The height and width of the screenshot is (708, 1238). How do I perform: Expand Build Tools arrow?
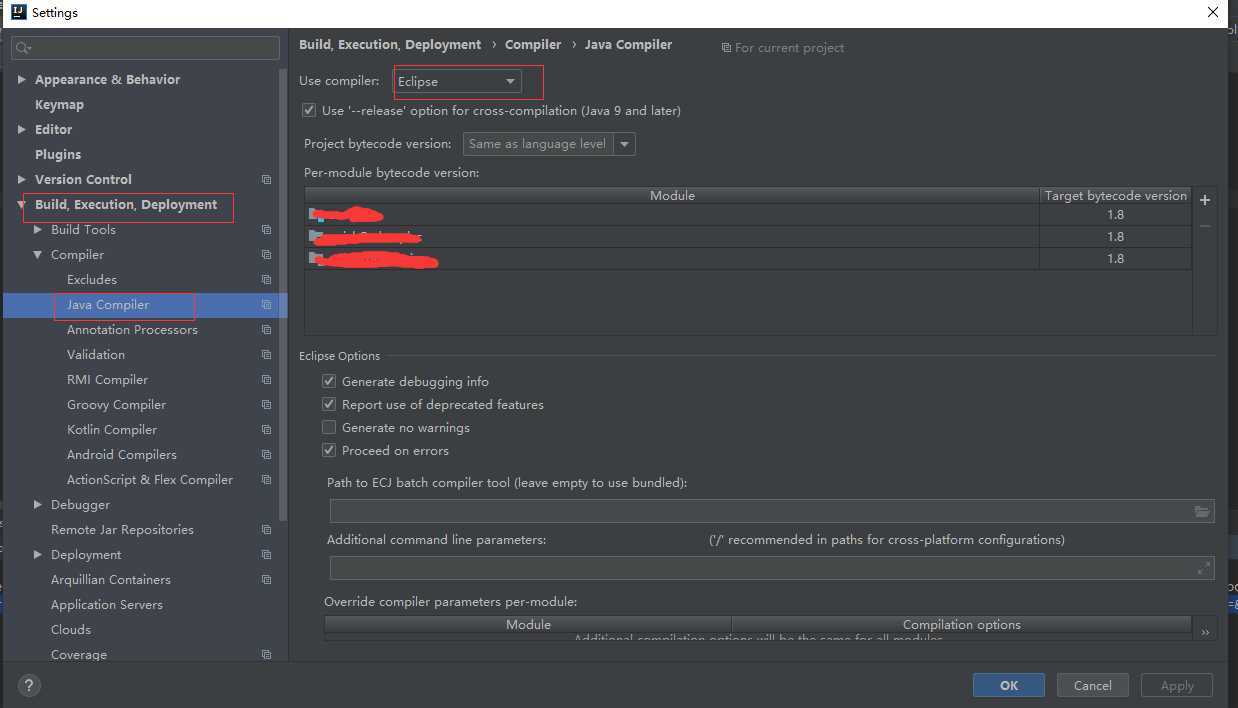click(38, 230)
